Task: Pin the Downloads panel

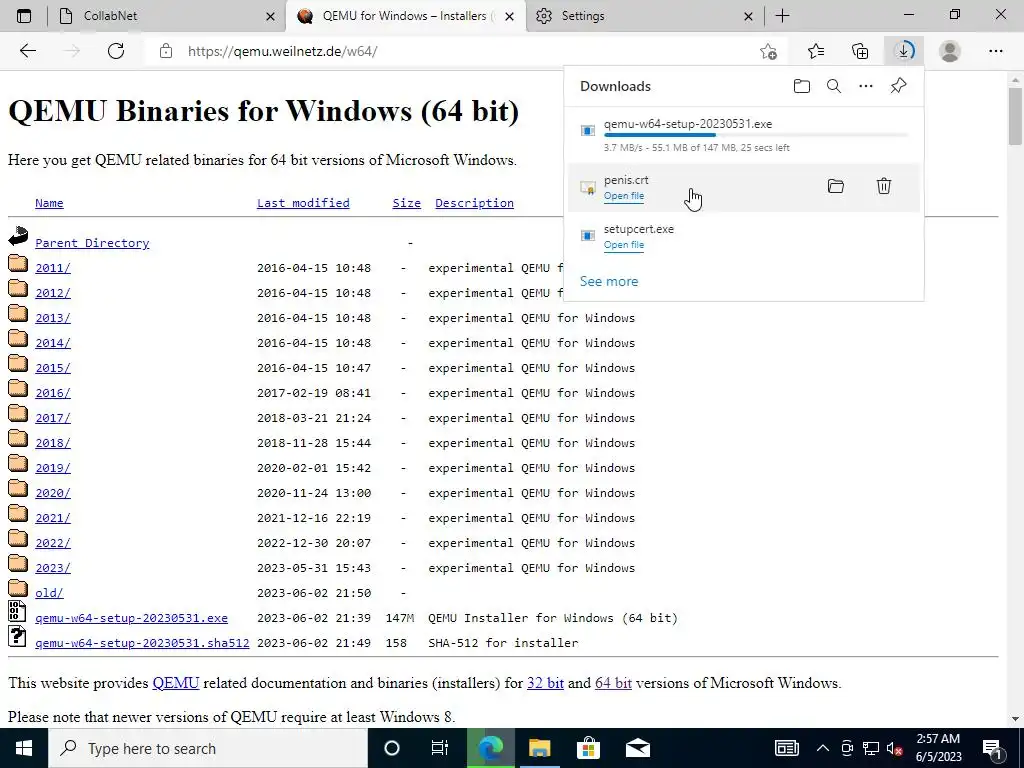Action: pyautogui.click(x=899, y=86)
